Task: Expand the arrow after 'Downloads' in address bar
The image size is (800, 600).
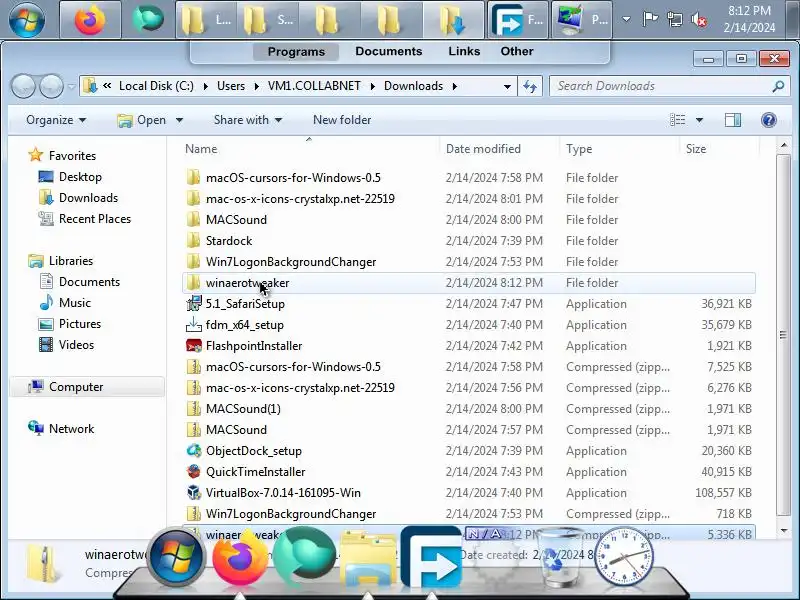Action: [455, 86]
